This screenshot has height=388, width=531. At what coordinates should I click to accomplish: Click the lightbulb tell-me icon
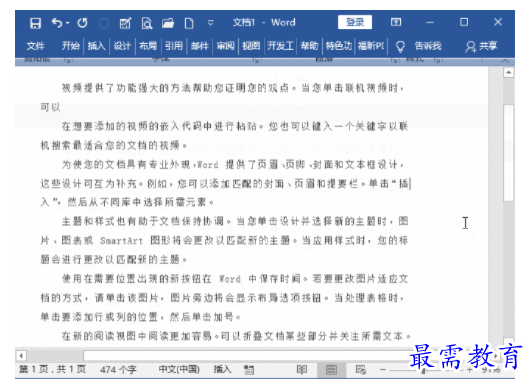[x=400, y=46]
